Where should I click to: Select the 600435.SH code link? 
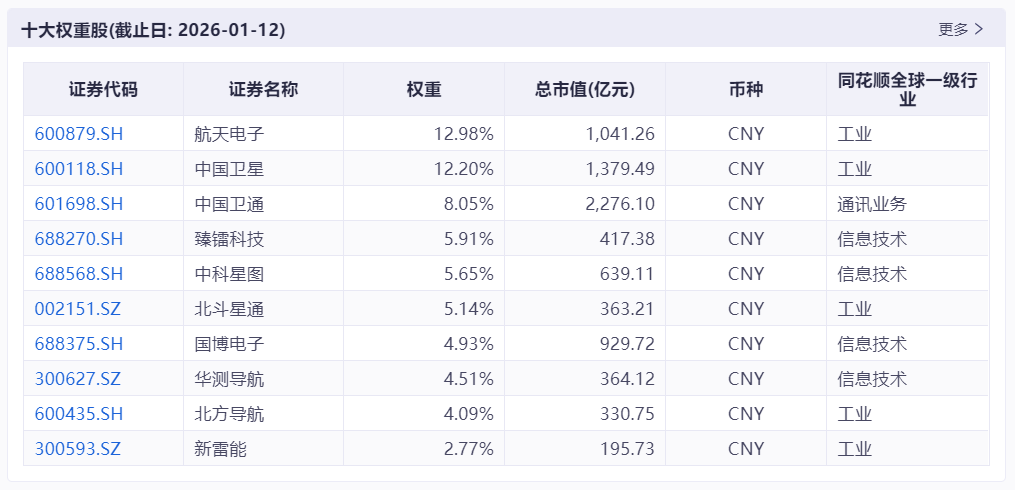79,414
